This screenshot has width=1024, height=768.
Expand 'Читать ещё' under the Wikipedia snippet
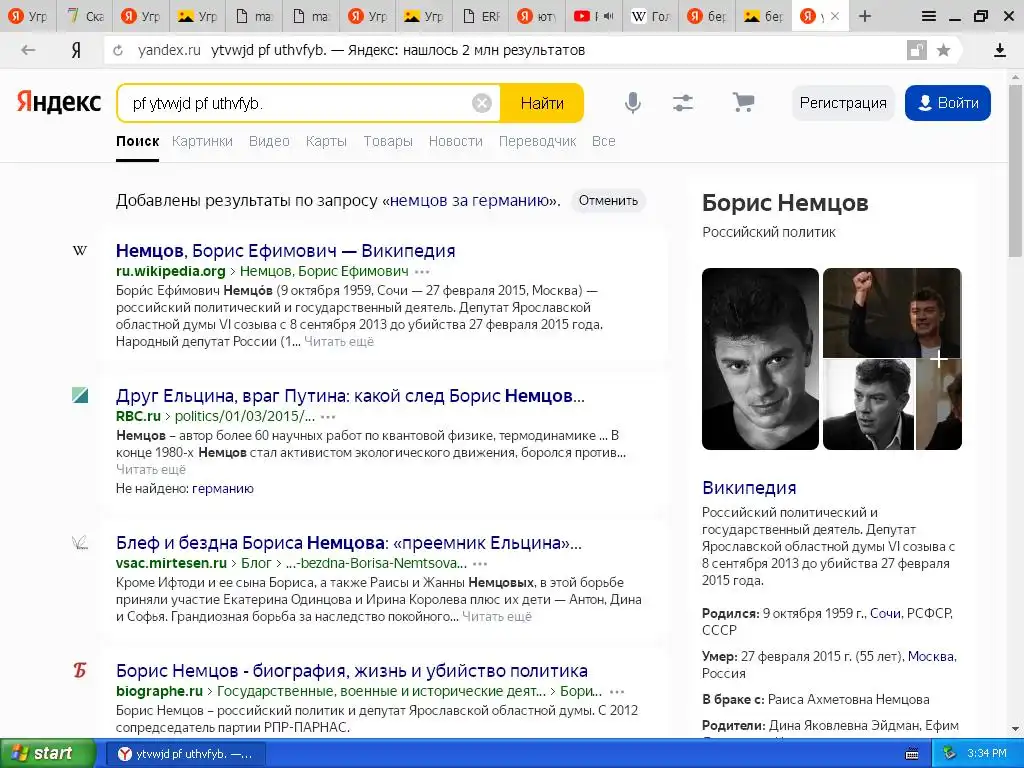tap(339, 342)
